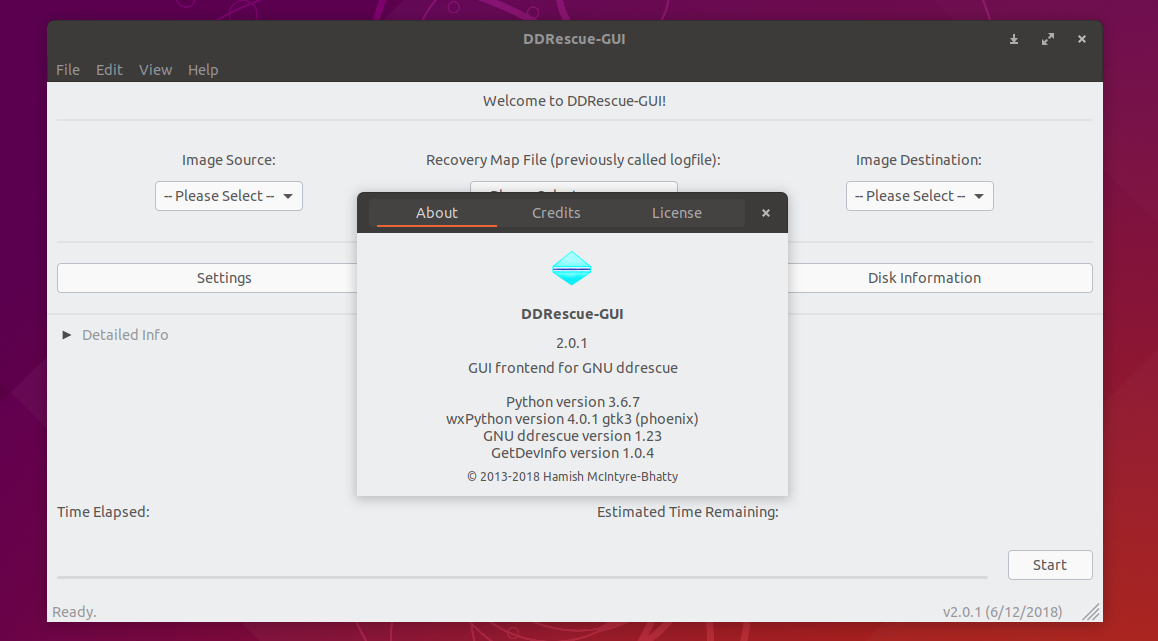Open the Help menu
Image resolution: width=1158 pixels, height=641 pixels.
(202, 69)
